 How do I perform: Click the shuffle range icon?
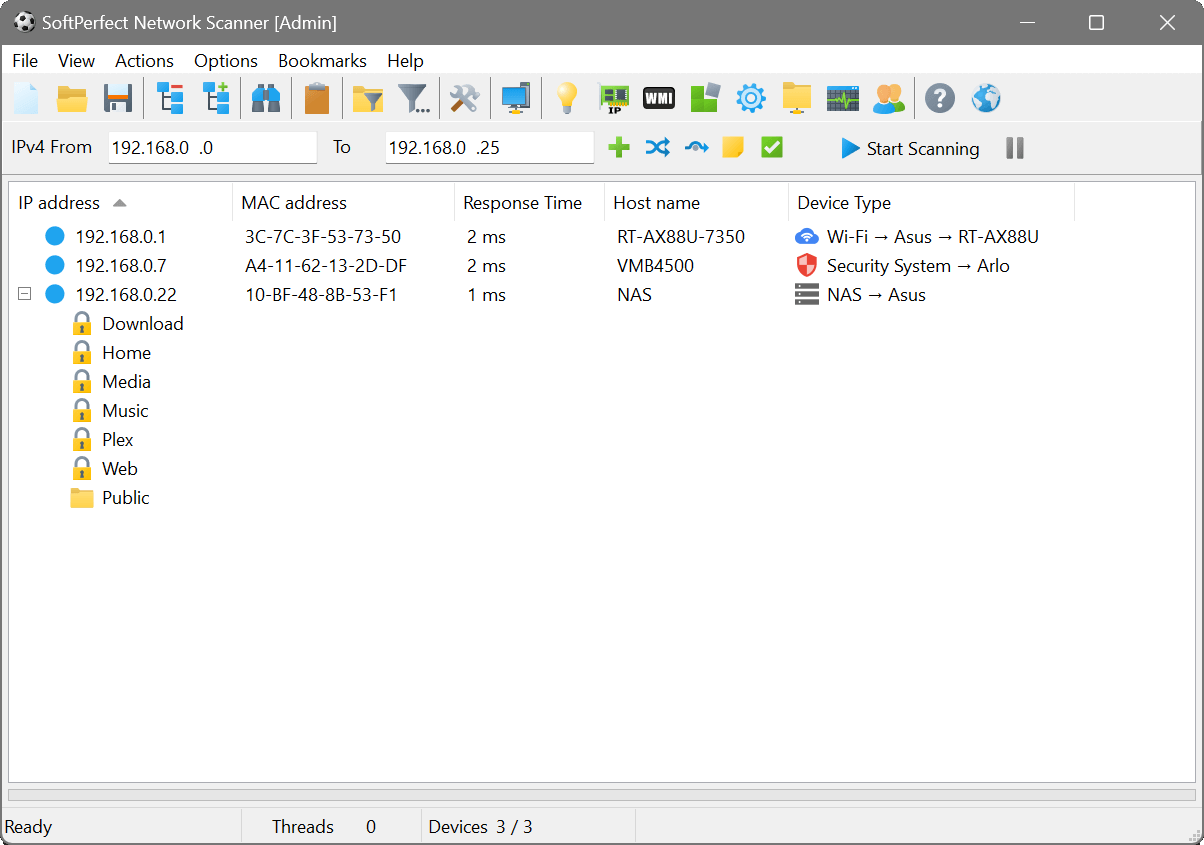coord(657,147)
